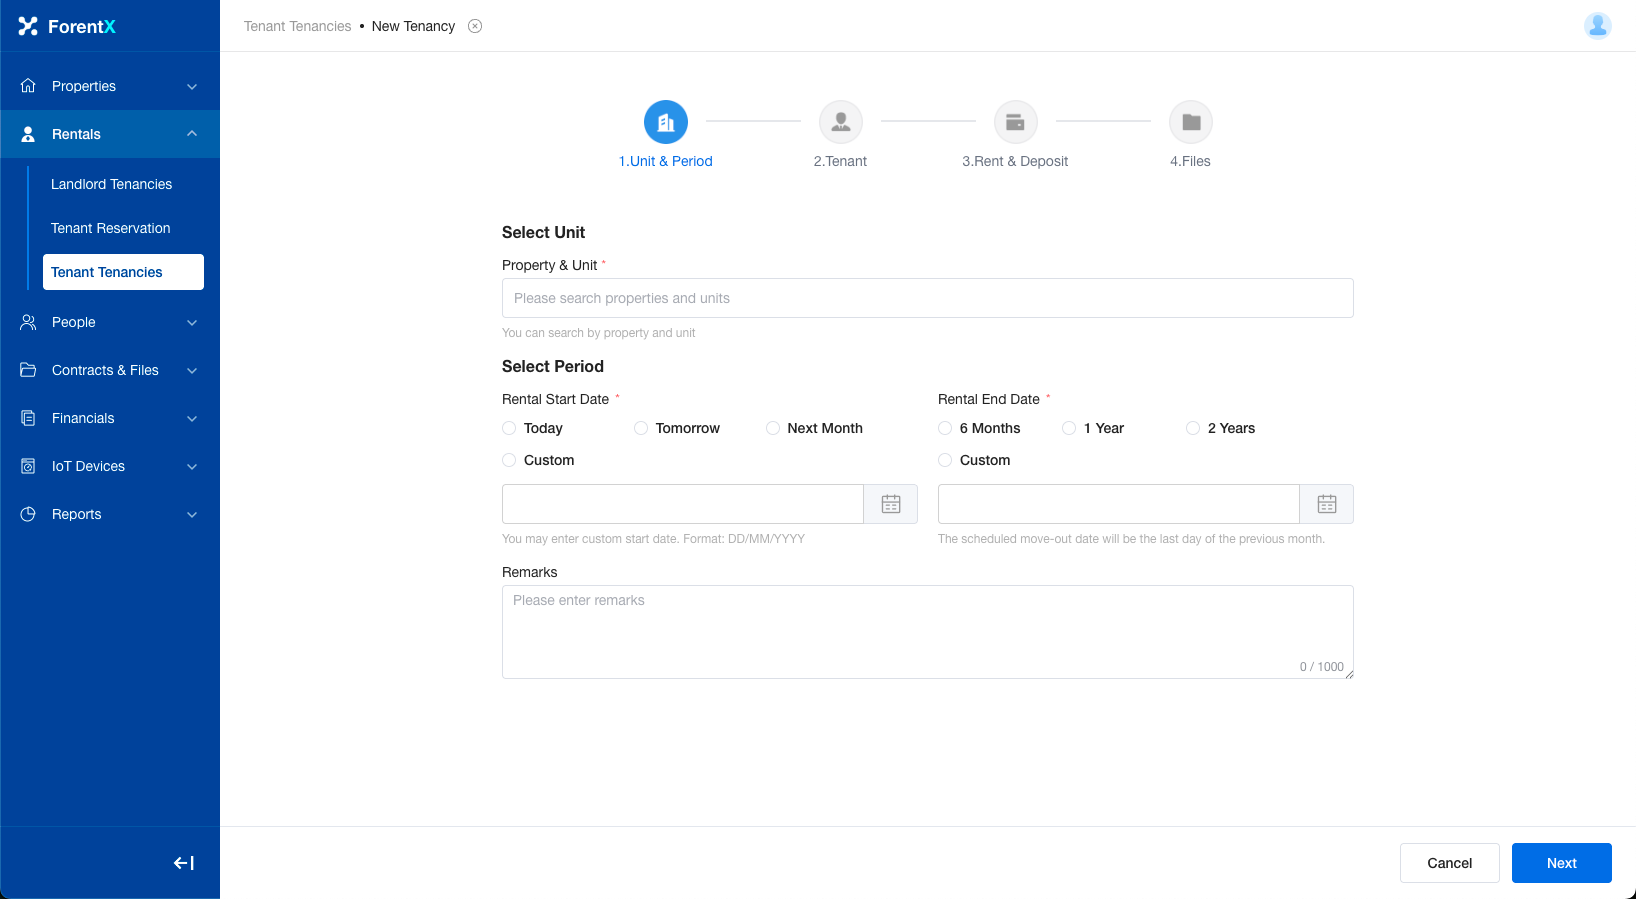Open the rental start date calendar picker
1636x899 pixels.
(890, 504)
